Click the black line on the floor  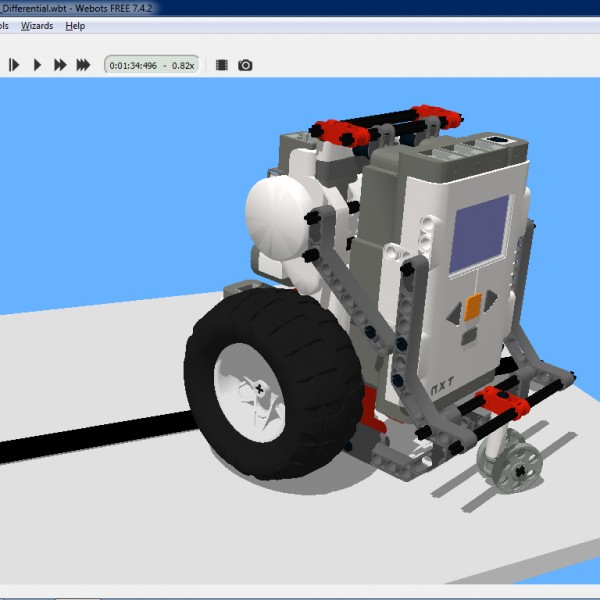point(96,436)
